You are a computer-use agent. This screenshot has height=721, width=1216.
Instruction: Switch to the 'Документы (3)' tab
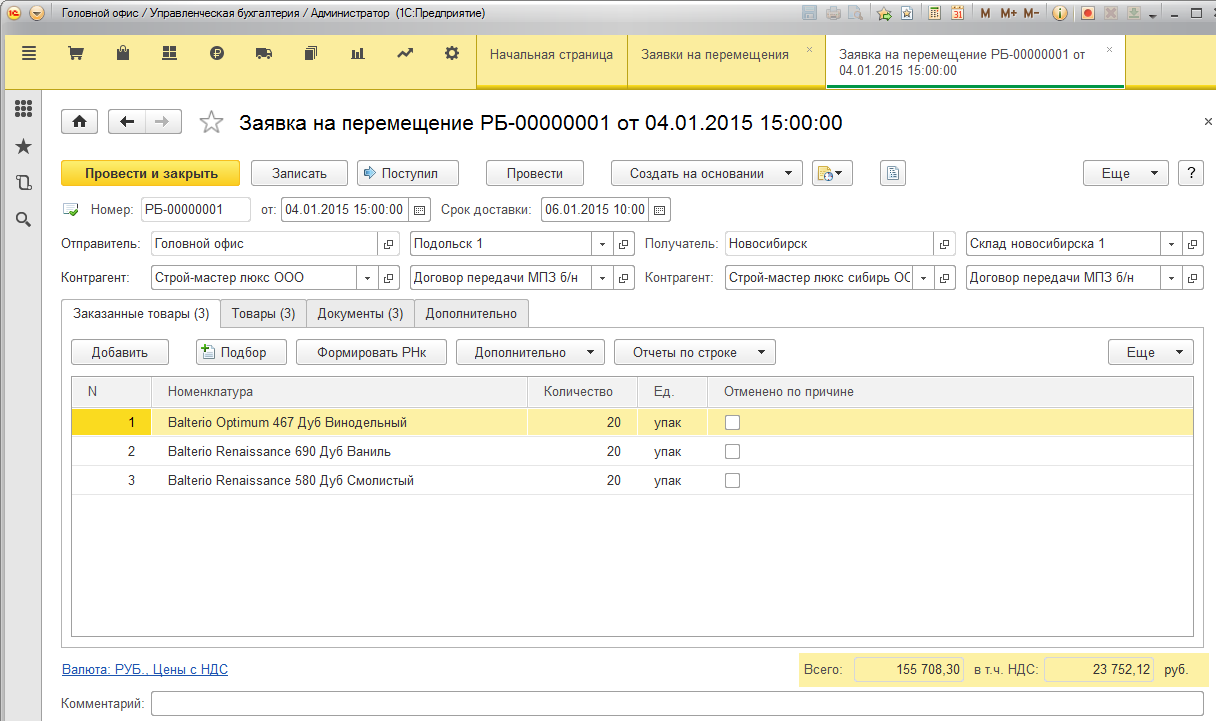tap(360, 314)
